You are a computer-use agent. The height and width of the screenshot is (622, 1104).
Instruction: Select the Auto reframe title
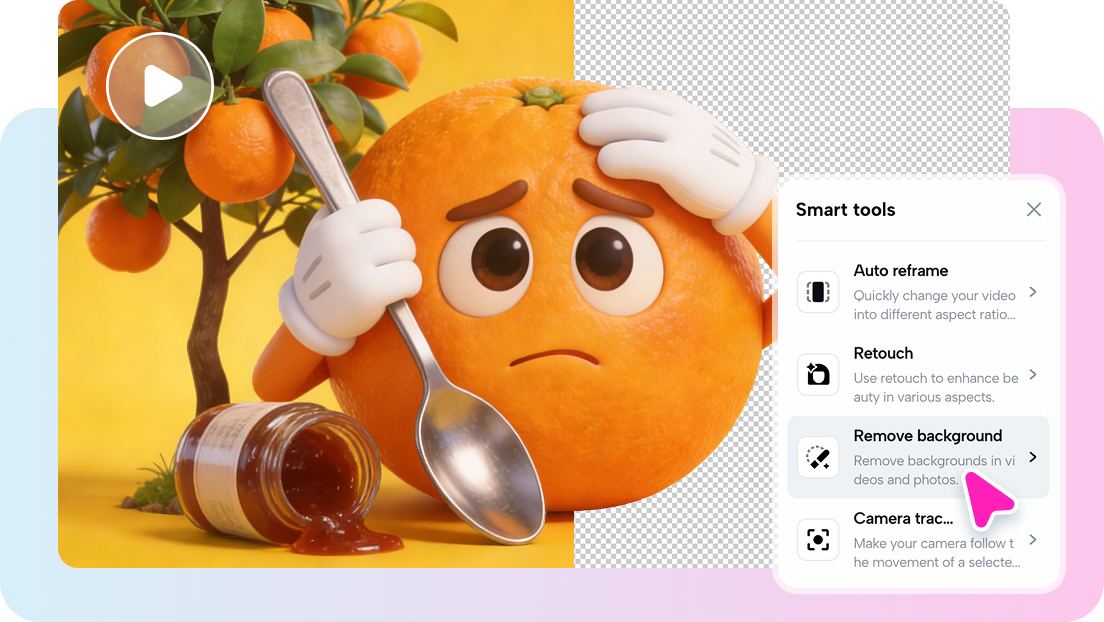click(901, 270)
